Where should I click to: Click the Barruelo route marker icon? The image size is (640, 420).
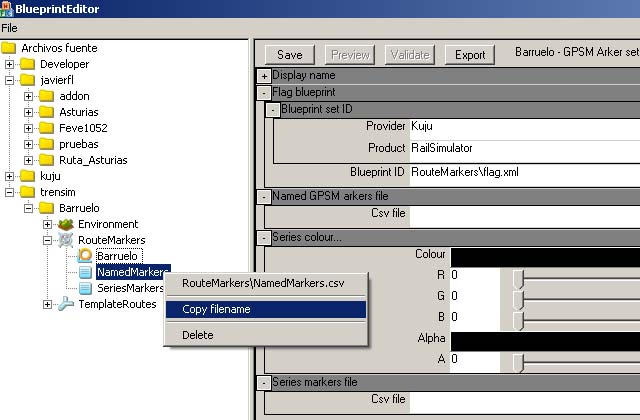(x=85, y=256)
